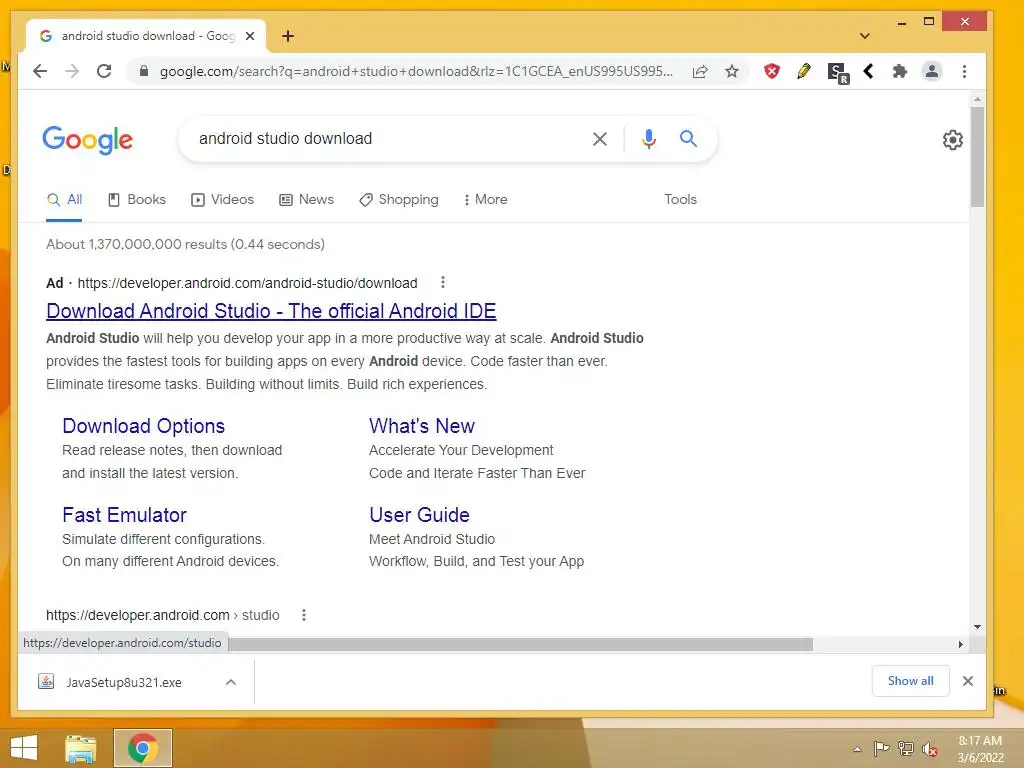Open the S R extension icon
Screen dimensions: 1024x768
click(837, 72)
